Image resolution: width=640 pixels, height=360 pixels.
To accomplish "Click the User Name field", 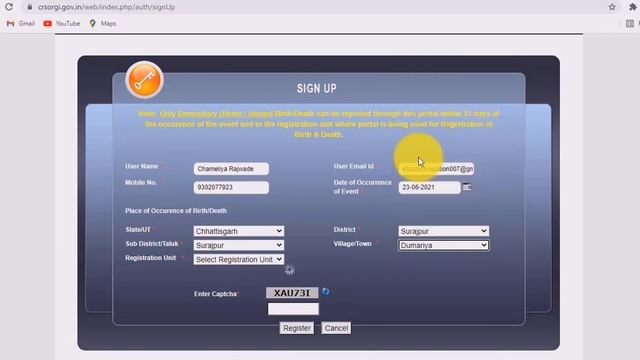I will tap(231, 169).
